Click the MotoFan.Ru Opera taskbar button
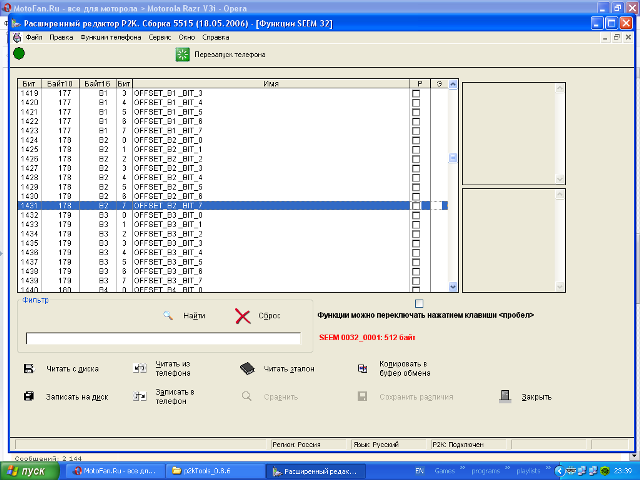The image size is (640, 480). click(116, 471)
